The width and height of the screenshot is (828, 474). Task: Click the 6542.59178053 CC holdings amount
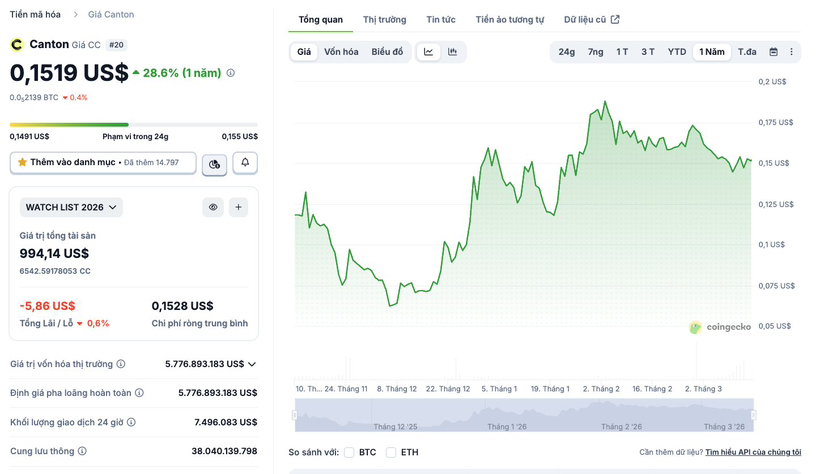[55, 271]
